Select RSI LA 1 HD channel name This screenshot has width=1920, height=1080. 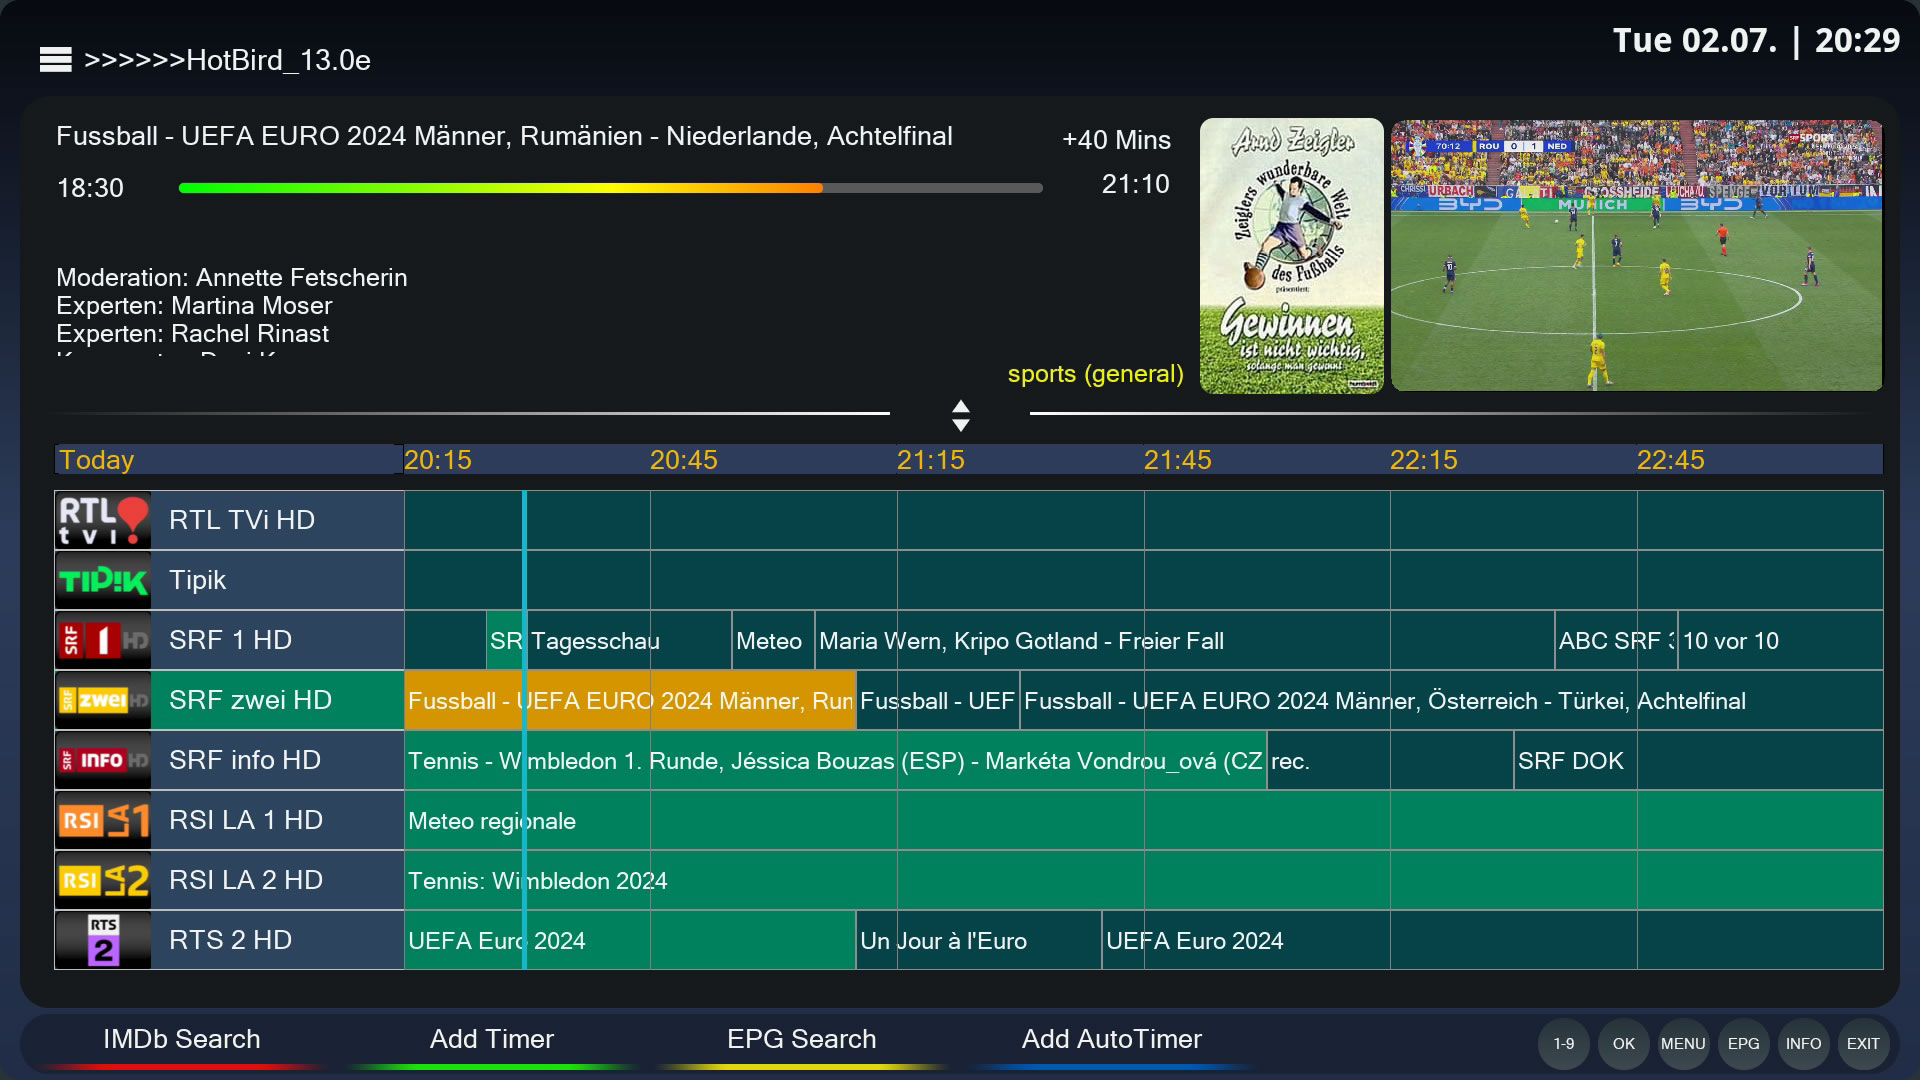tap(246, 820)
